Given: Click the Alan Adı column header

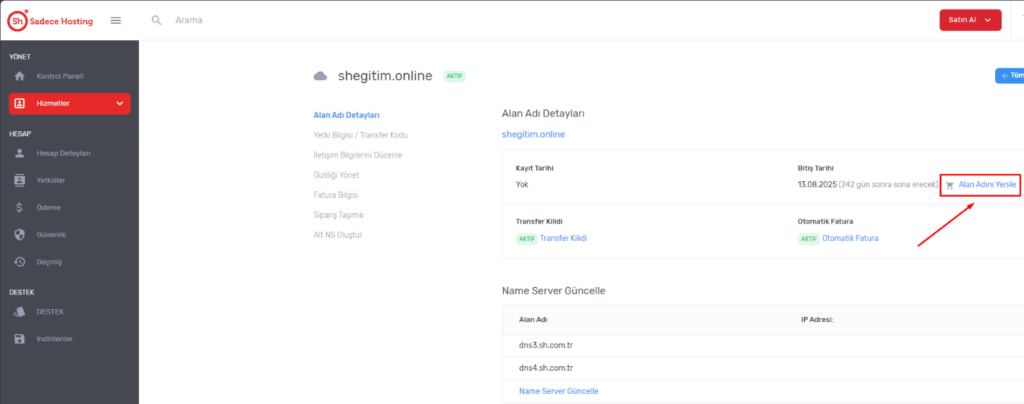Looking at the screenshot, I should click(533, 320).
